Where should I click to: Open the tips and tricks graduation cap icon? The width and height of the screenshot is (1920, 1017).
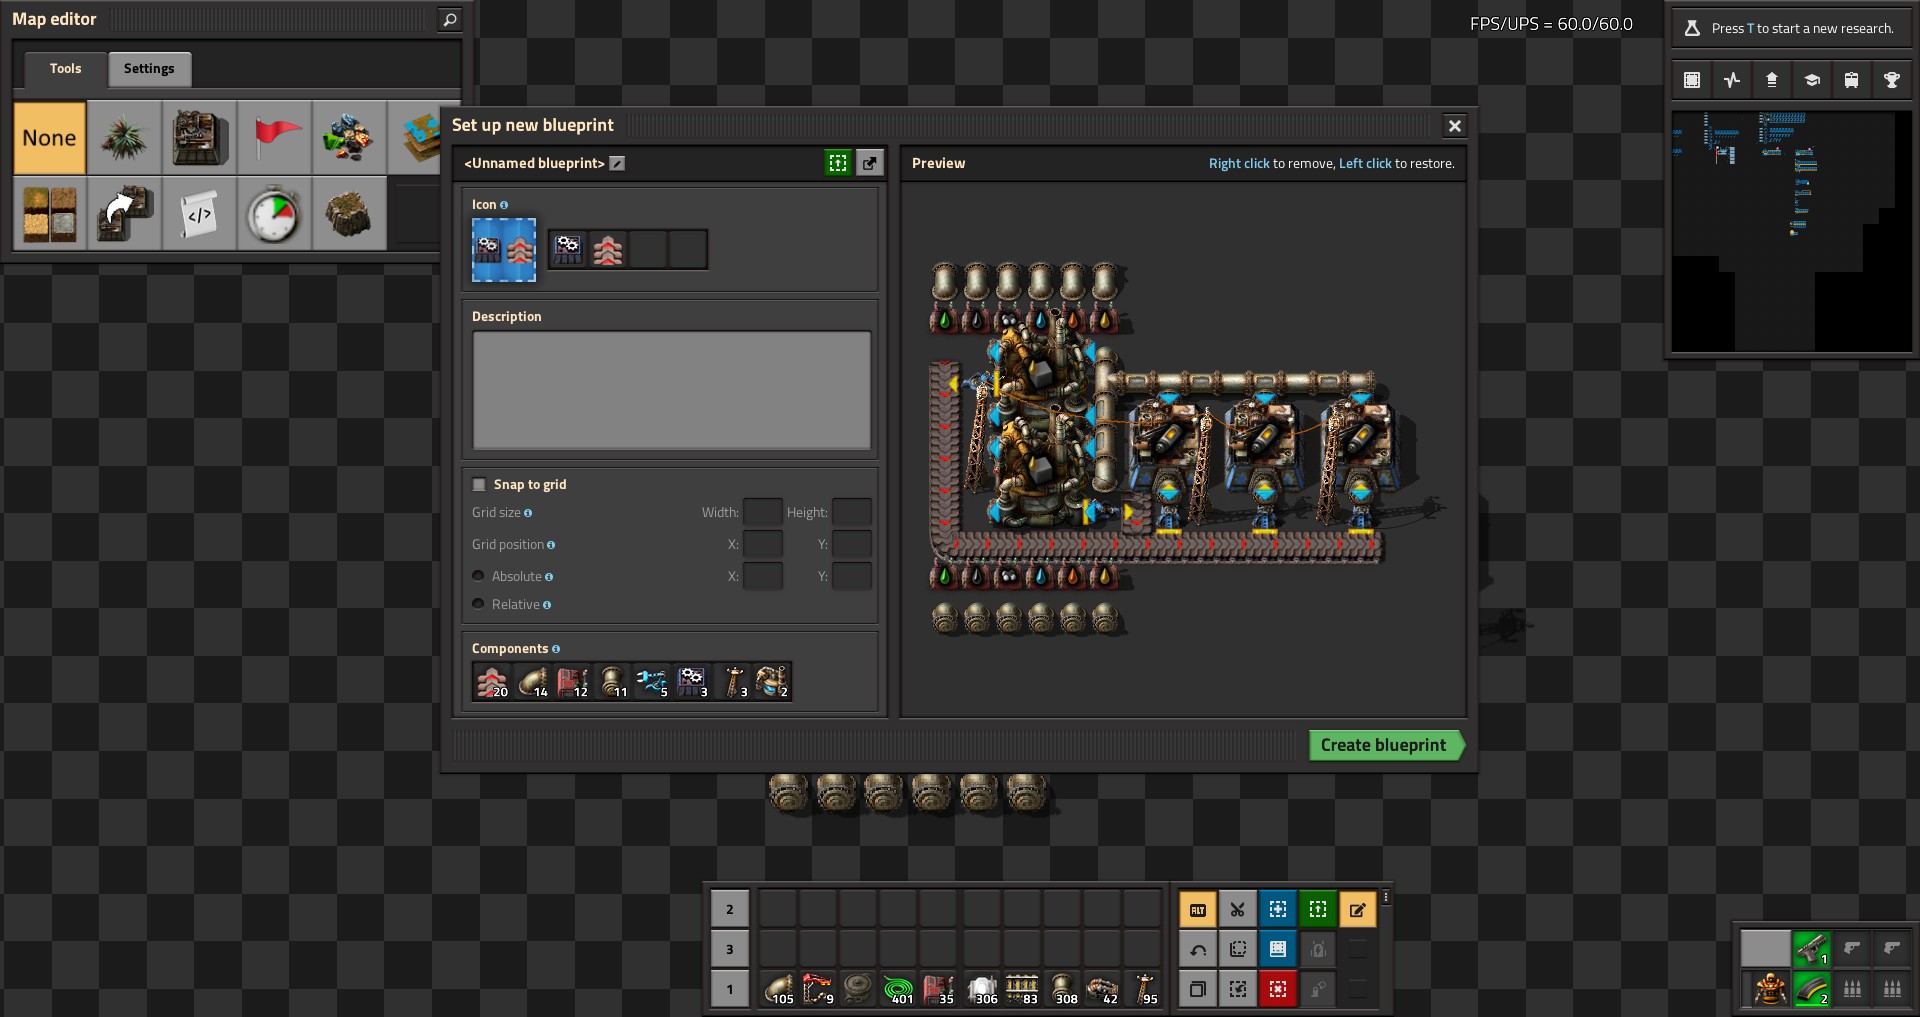1812,80
